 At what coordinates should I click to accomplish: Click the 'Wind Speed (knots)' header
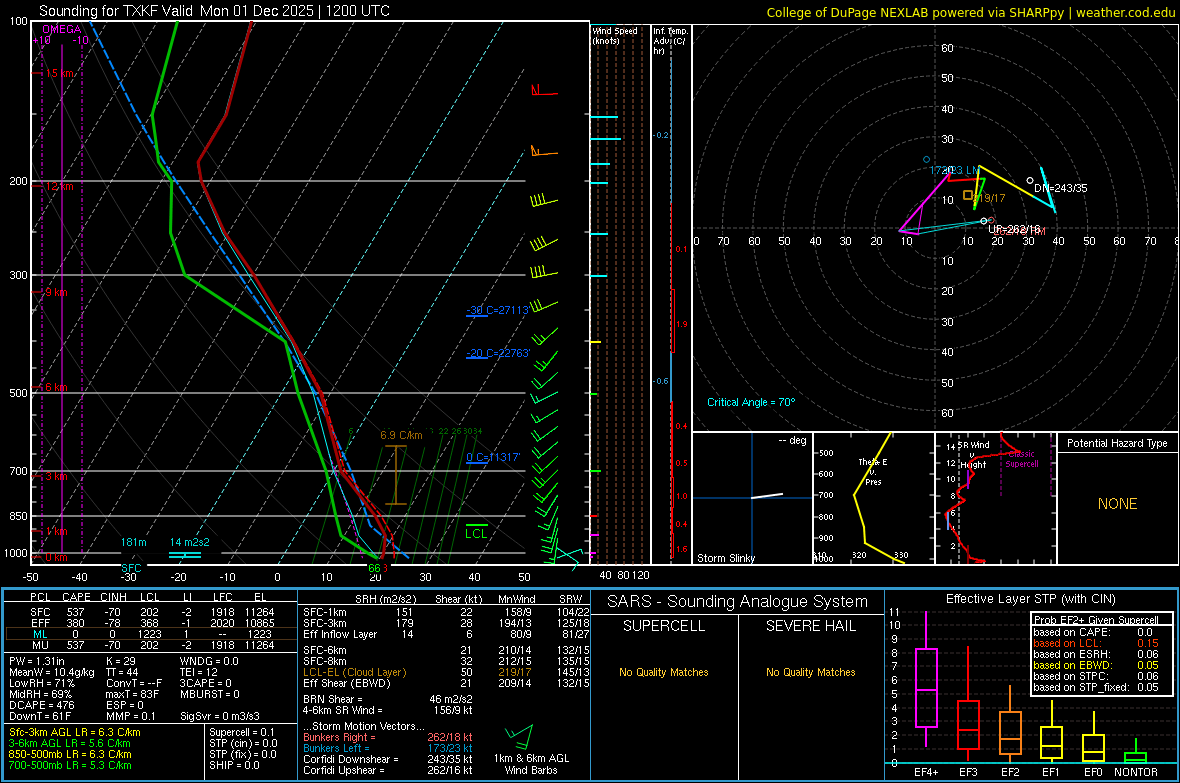[x=614, y=35]
